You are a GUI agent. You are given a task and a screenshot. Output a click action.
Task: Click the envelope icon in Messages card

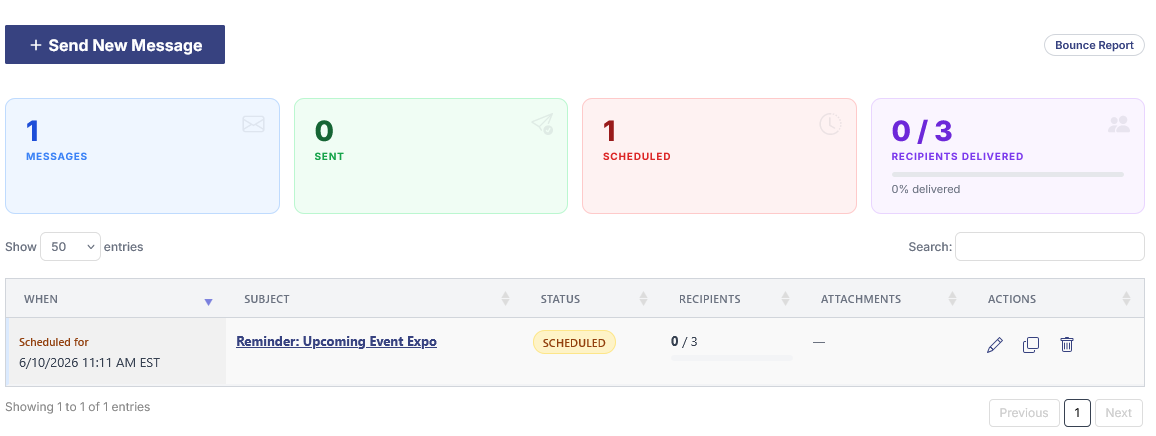pos(253,124)
